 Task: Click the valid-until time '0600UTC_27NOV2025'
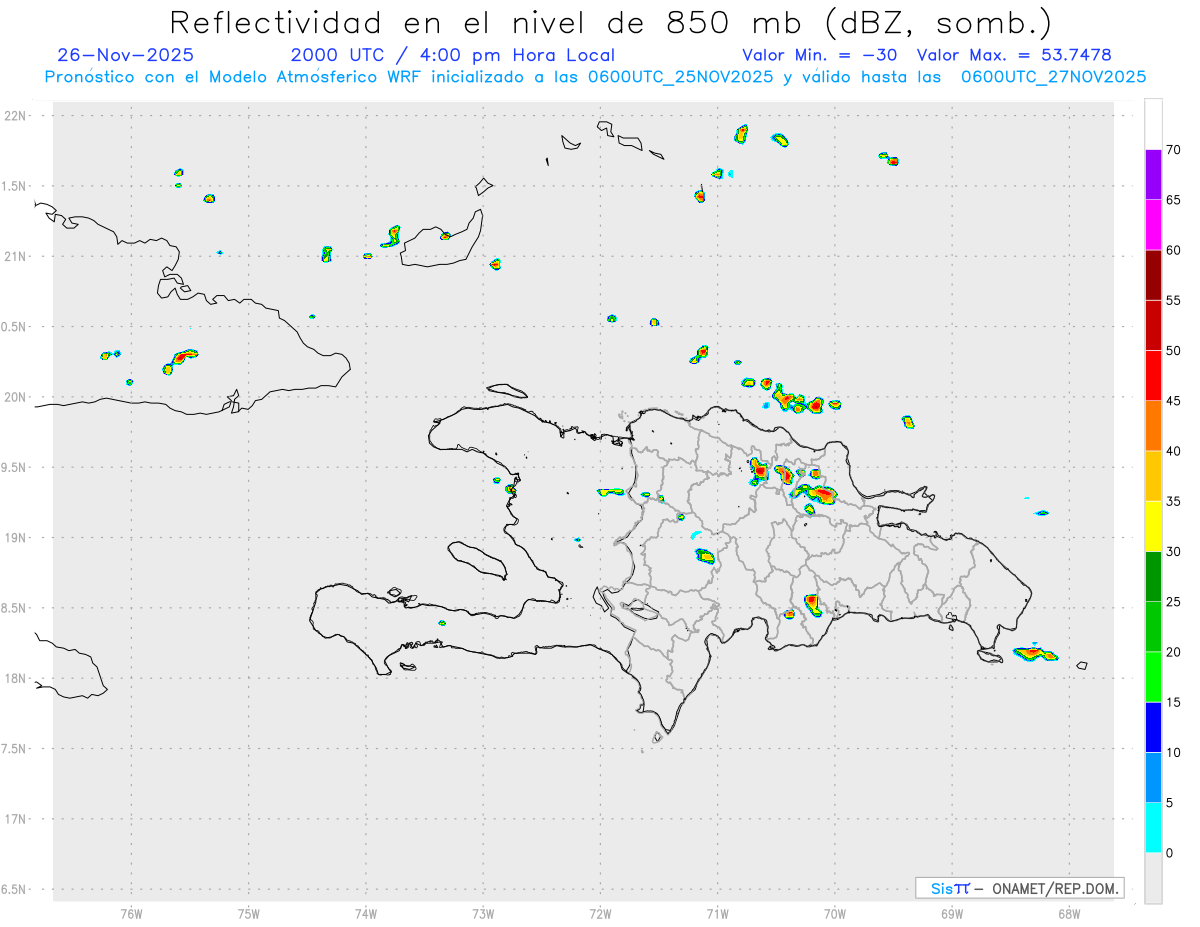[x=1053, y=77]
